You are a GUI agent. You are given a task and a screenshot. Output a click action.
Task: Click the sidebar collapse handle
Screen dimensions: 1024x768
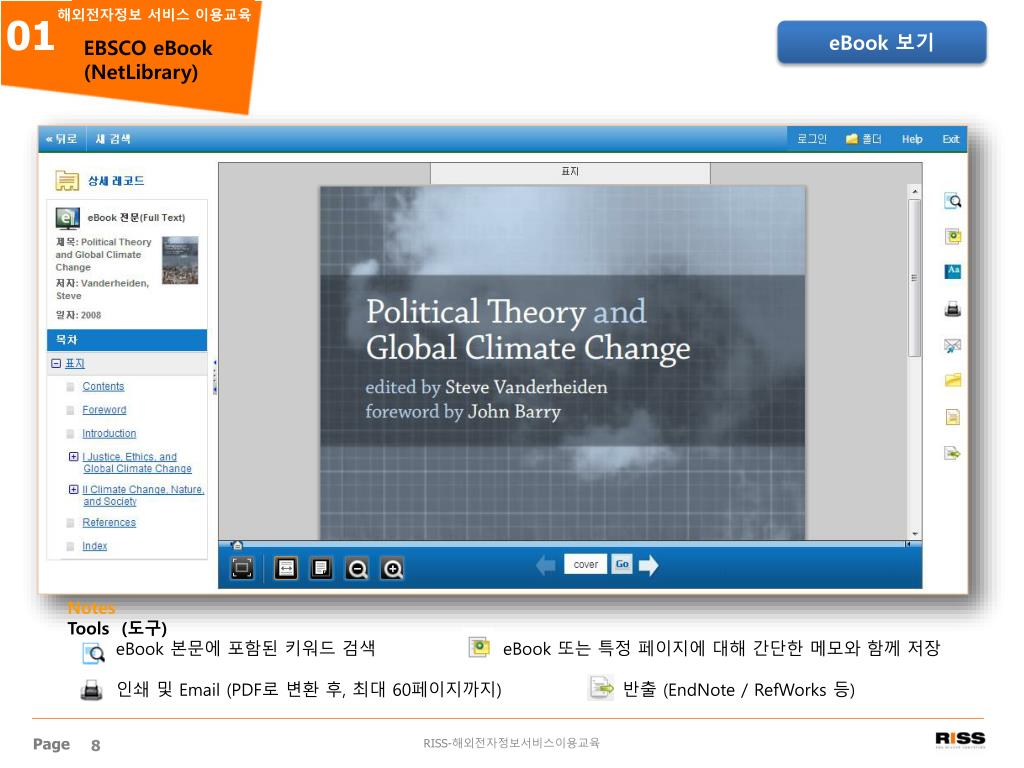tap(214, 377)
